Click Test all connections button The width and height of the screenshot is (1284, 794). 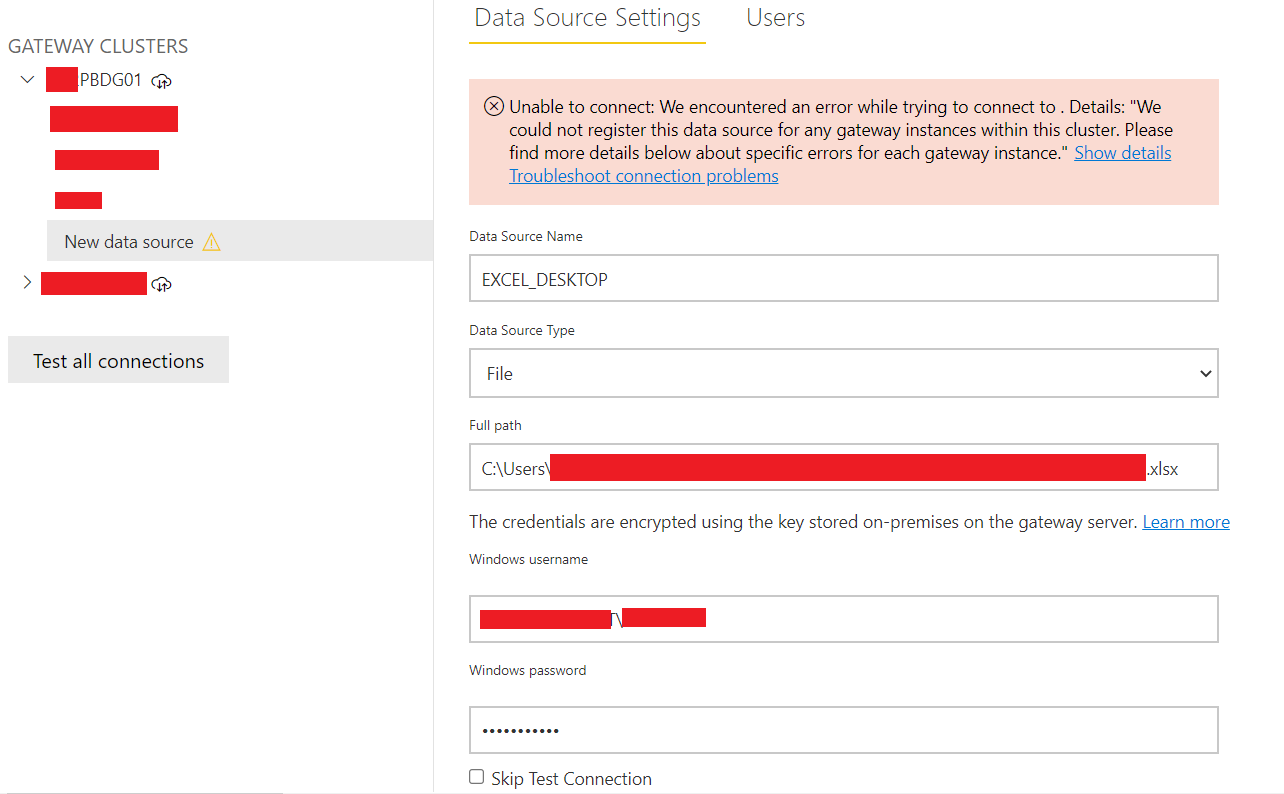pyautogui.click(x=118, y=360)
